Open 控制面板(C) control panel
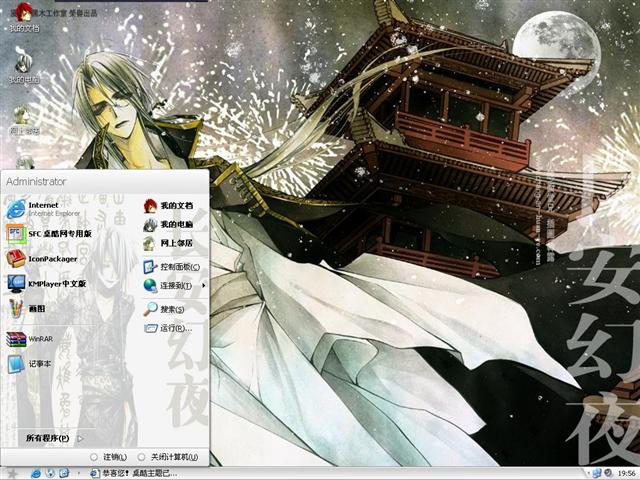This screenshot has width=640, height=480. [x=171, y=267]
